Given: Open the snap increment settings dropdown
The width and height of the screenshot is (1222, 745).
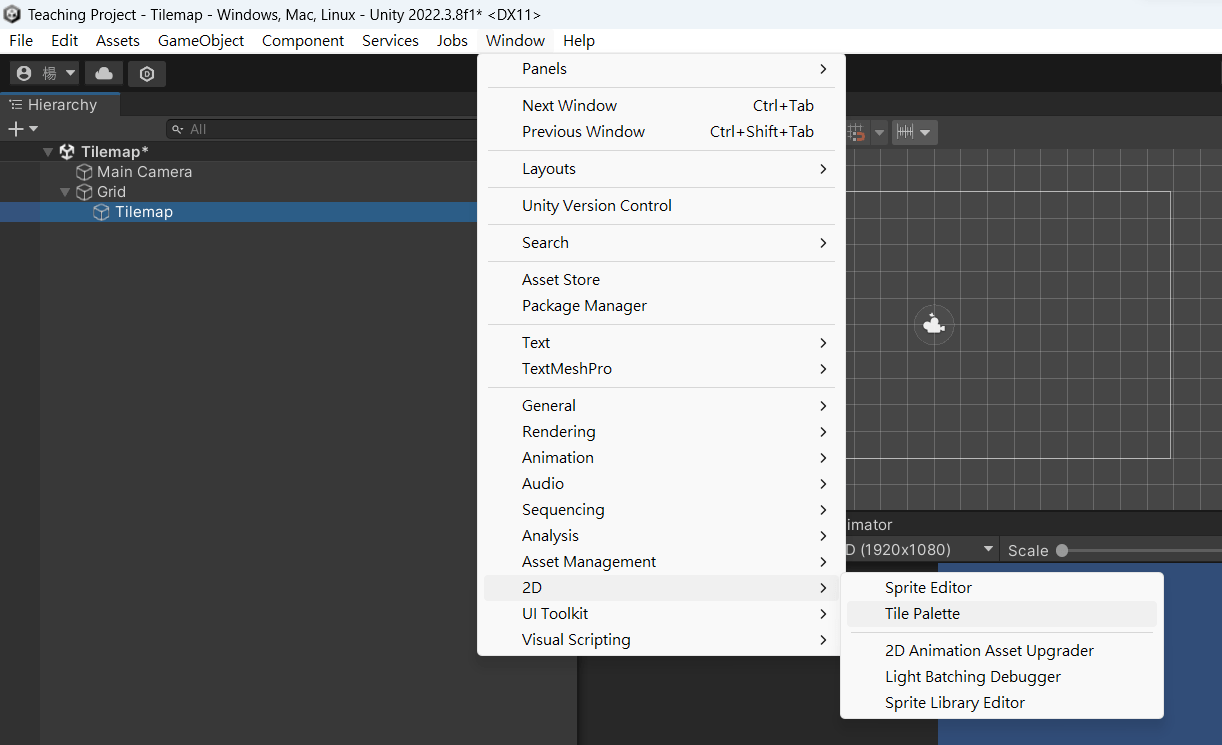Looking at the screenshot, I should pos(915,132).
